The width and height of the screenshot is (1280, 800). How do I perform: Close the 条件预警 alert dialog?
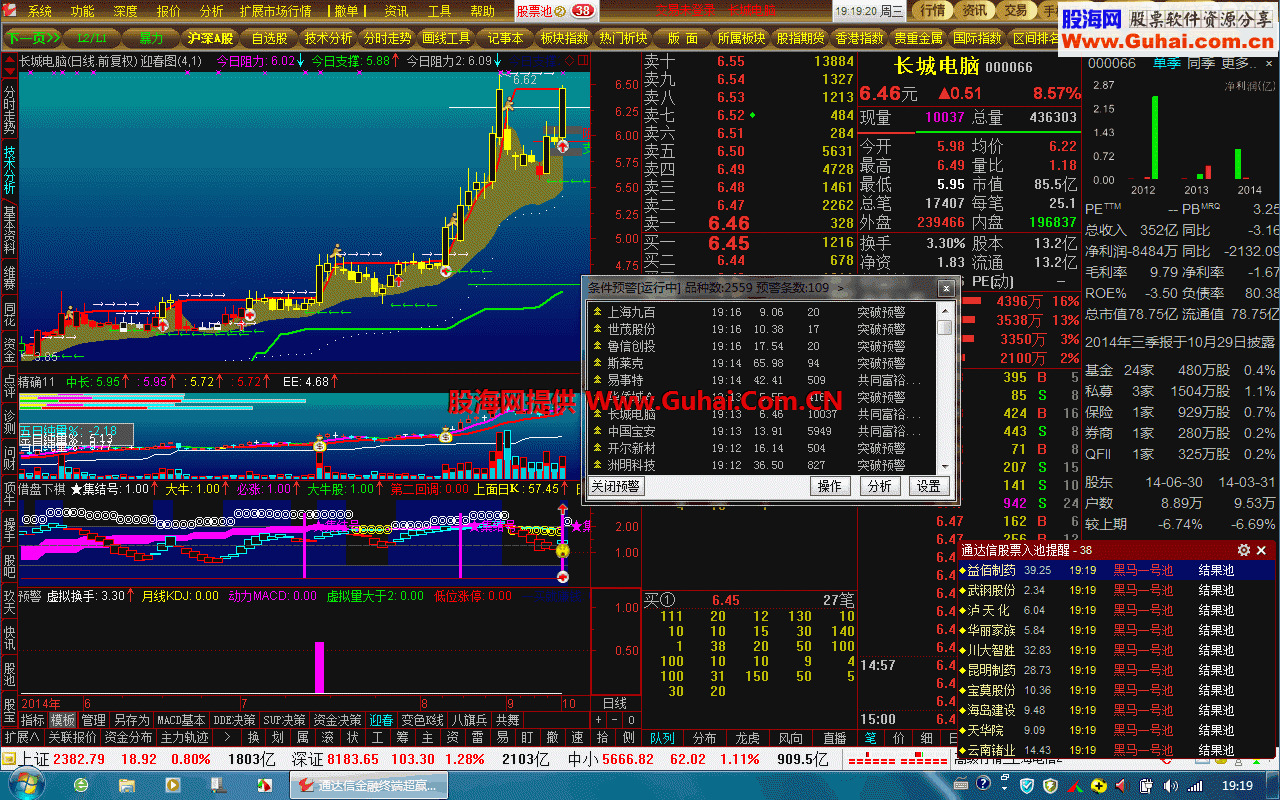(945, 288)
